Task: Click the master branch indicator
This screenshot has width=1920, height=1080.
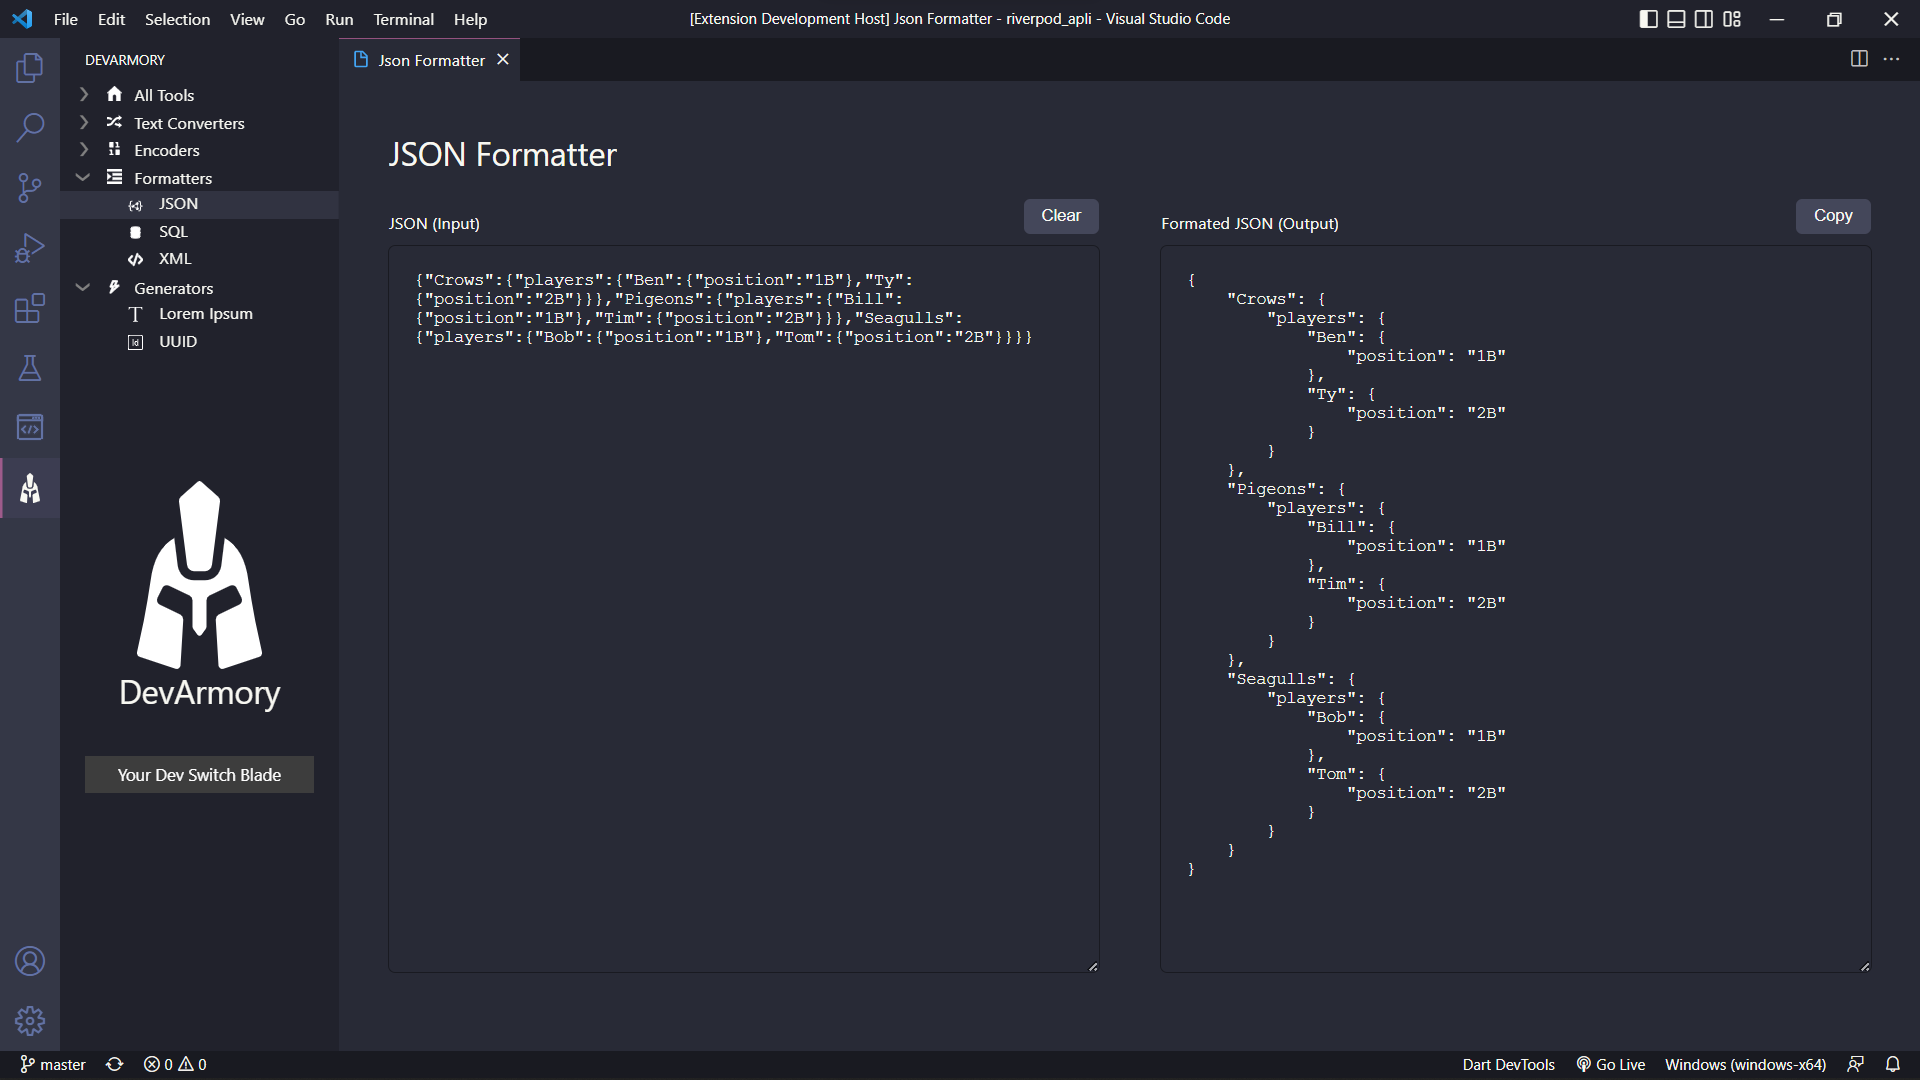Action: pos(53,1065)
